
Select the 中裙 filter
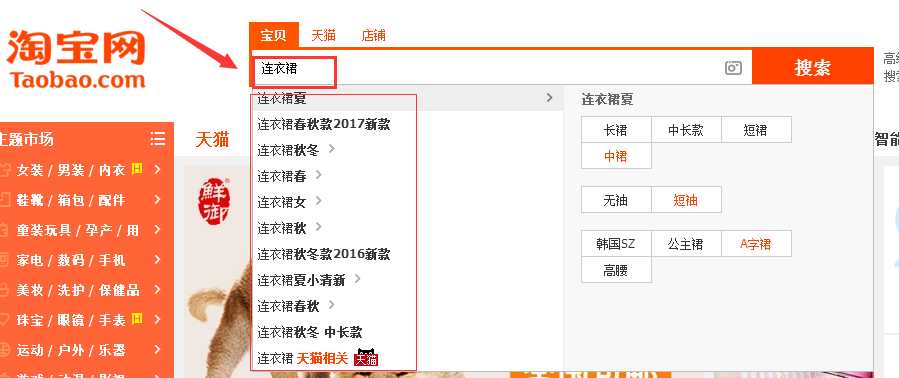point(616,155)
